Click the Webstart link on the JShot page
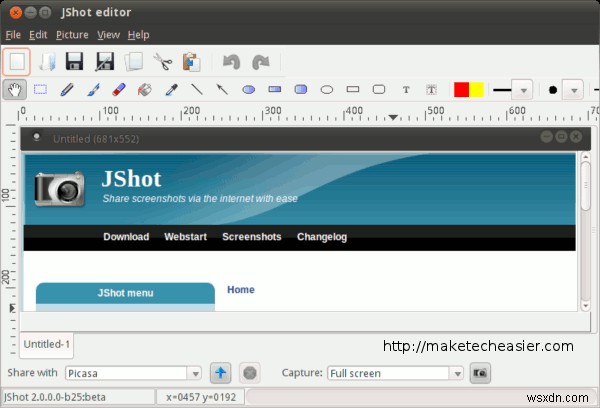 186,237
